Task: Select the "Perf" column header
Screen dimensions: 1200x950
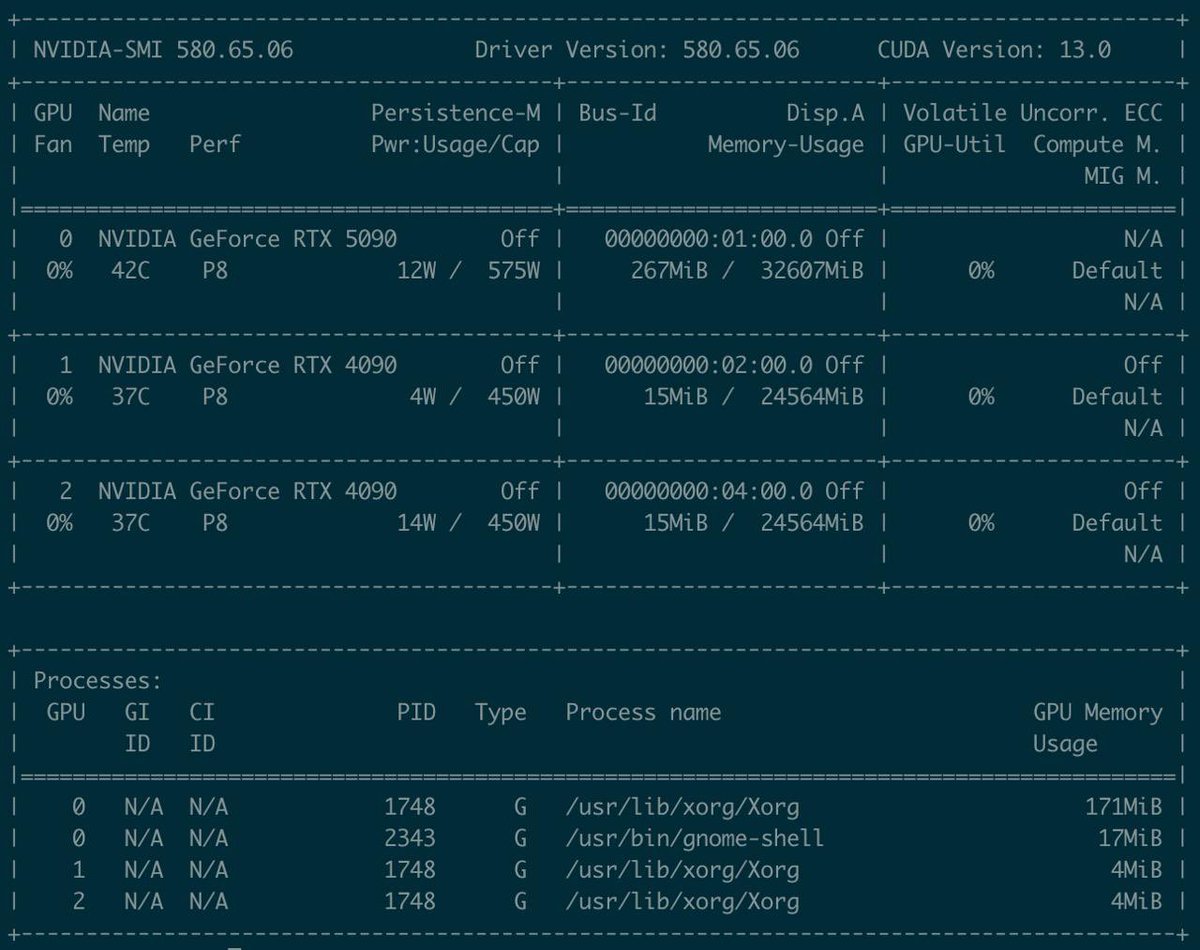Action: (215, 145)
